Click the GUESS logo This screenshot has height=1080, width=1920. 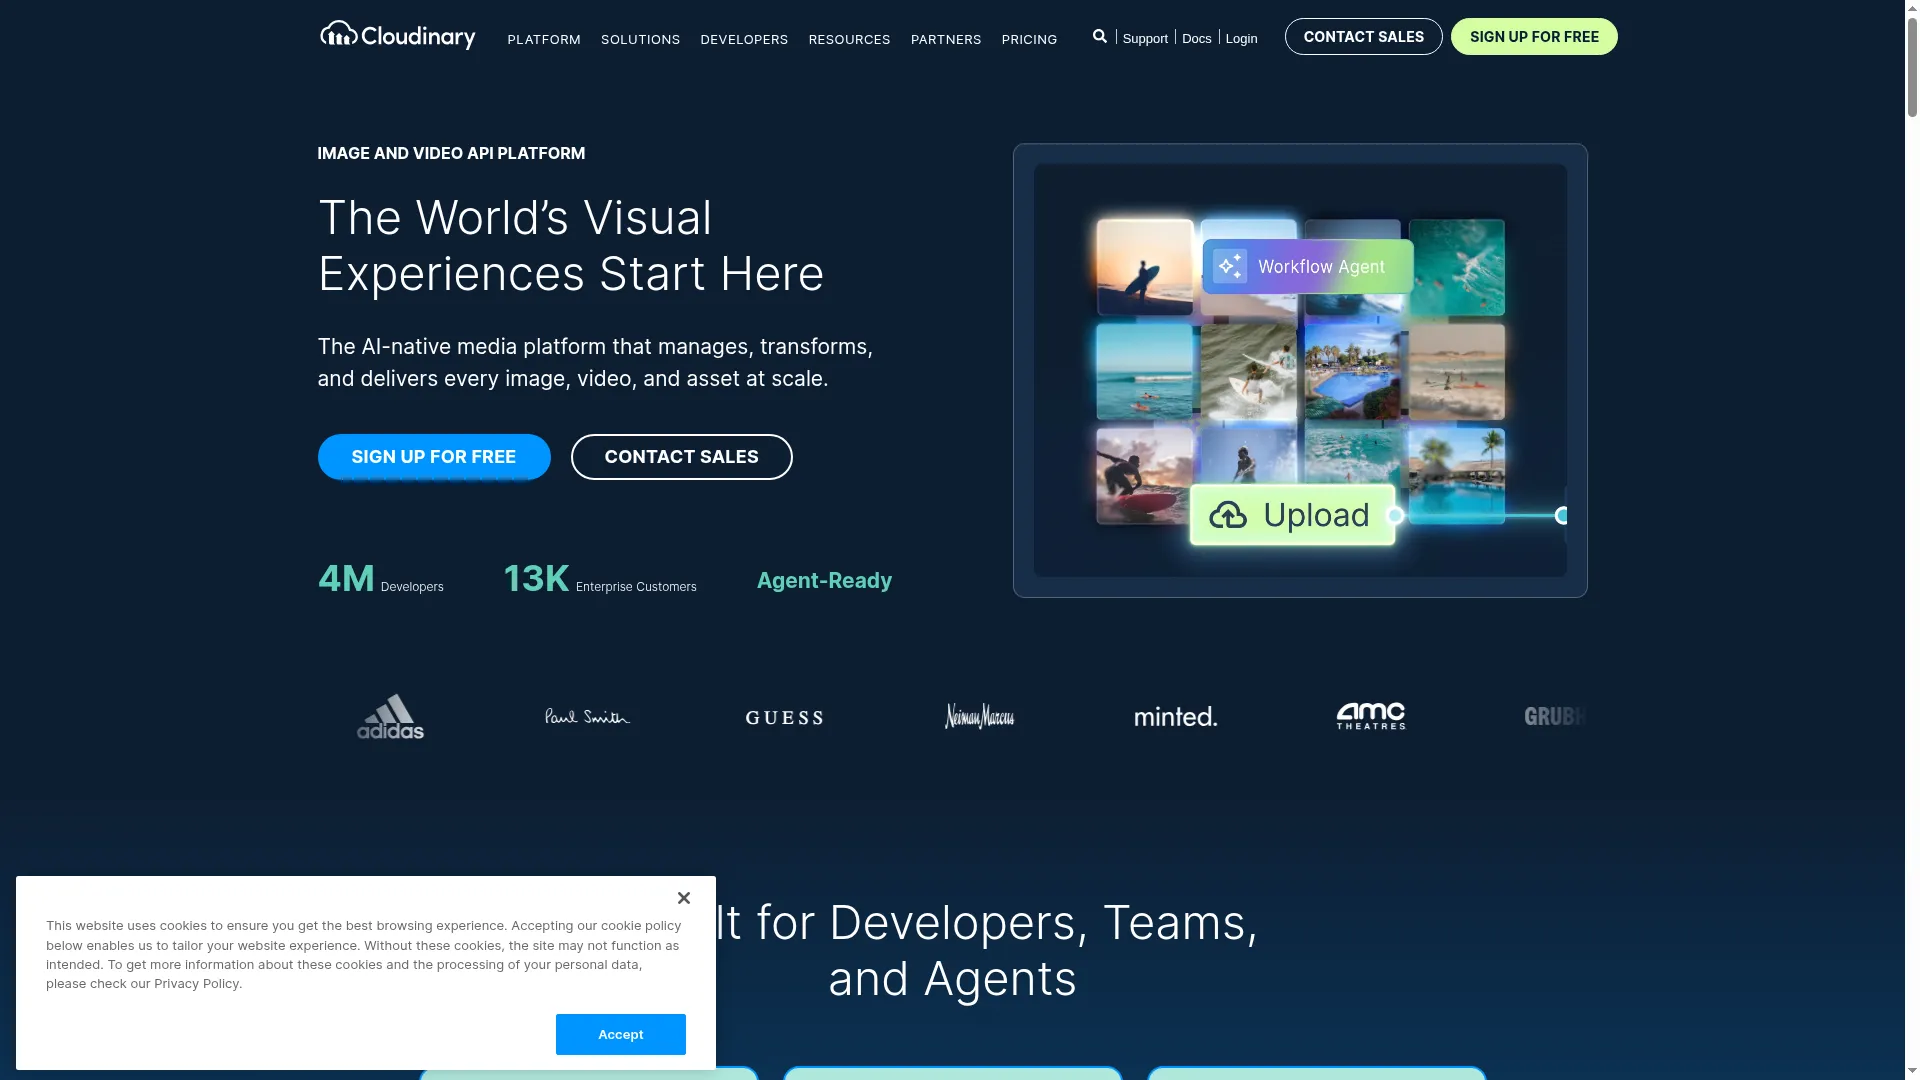tap(784, 718)
